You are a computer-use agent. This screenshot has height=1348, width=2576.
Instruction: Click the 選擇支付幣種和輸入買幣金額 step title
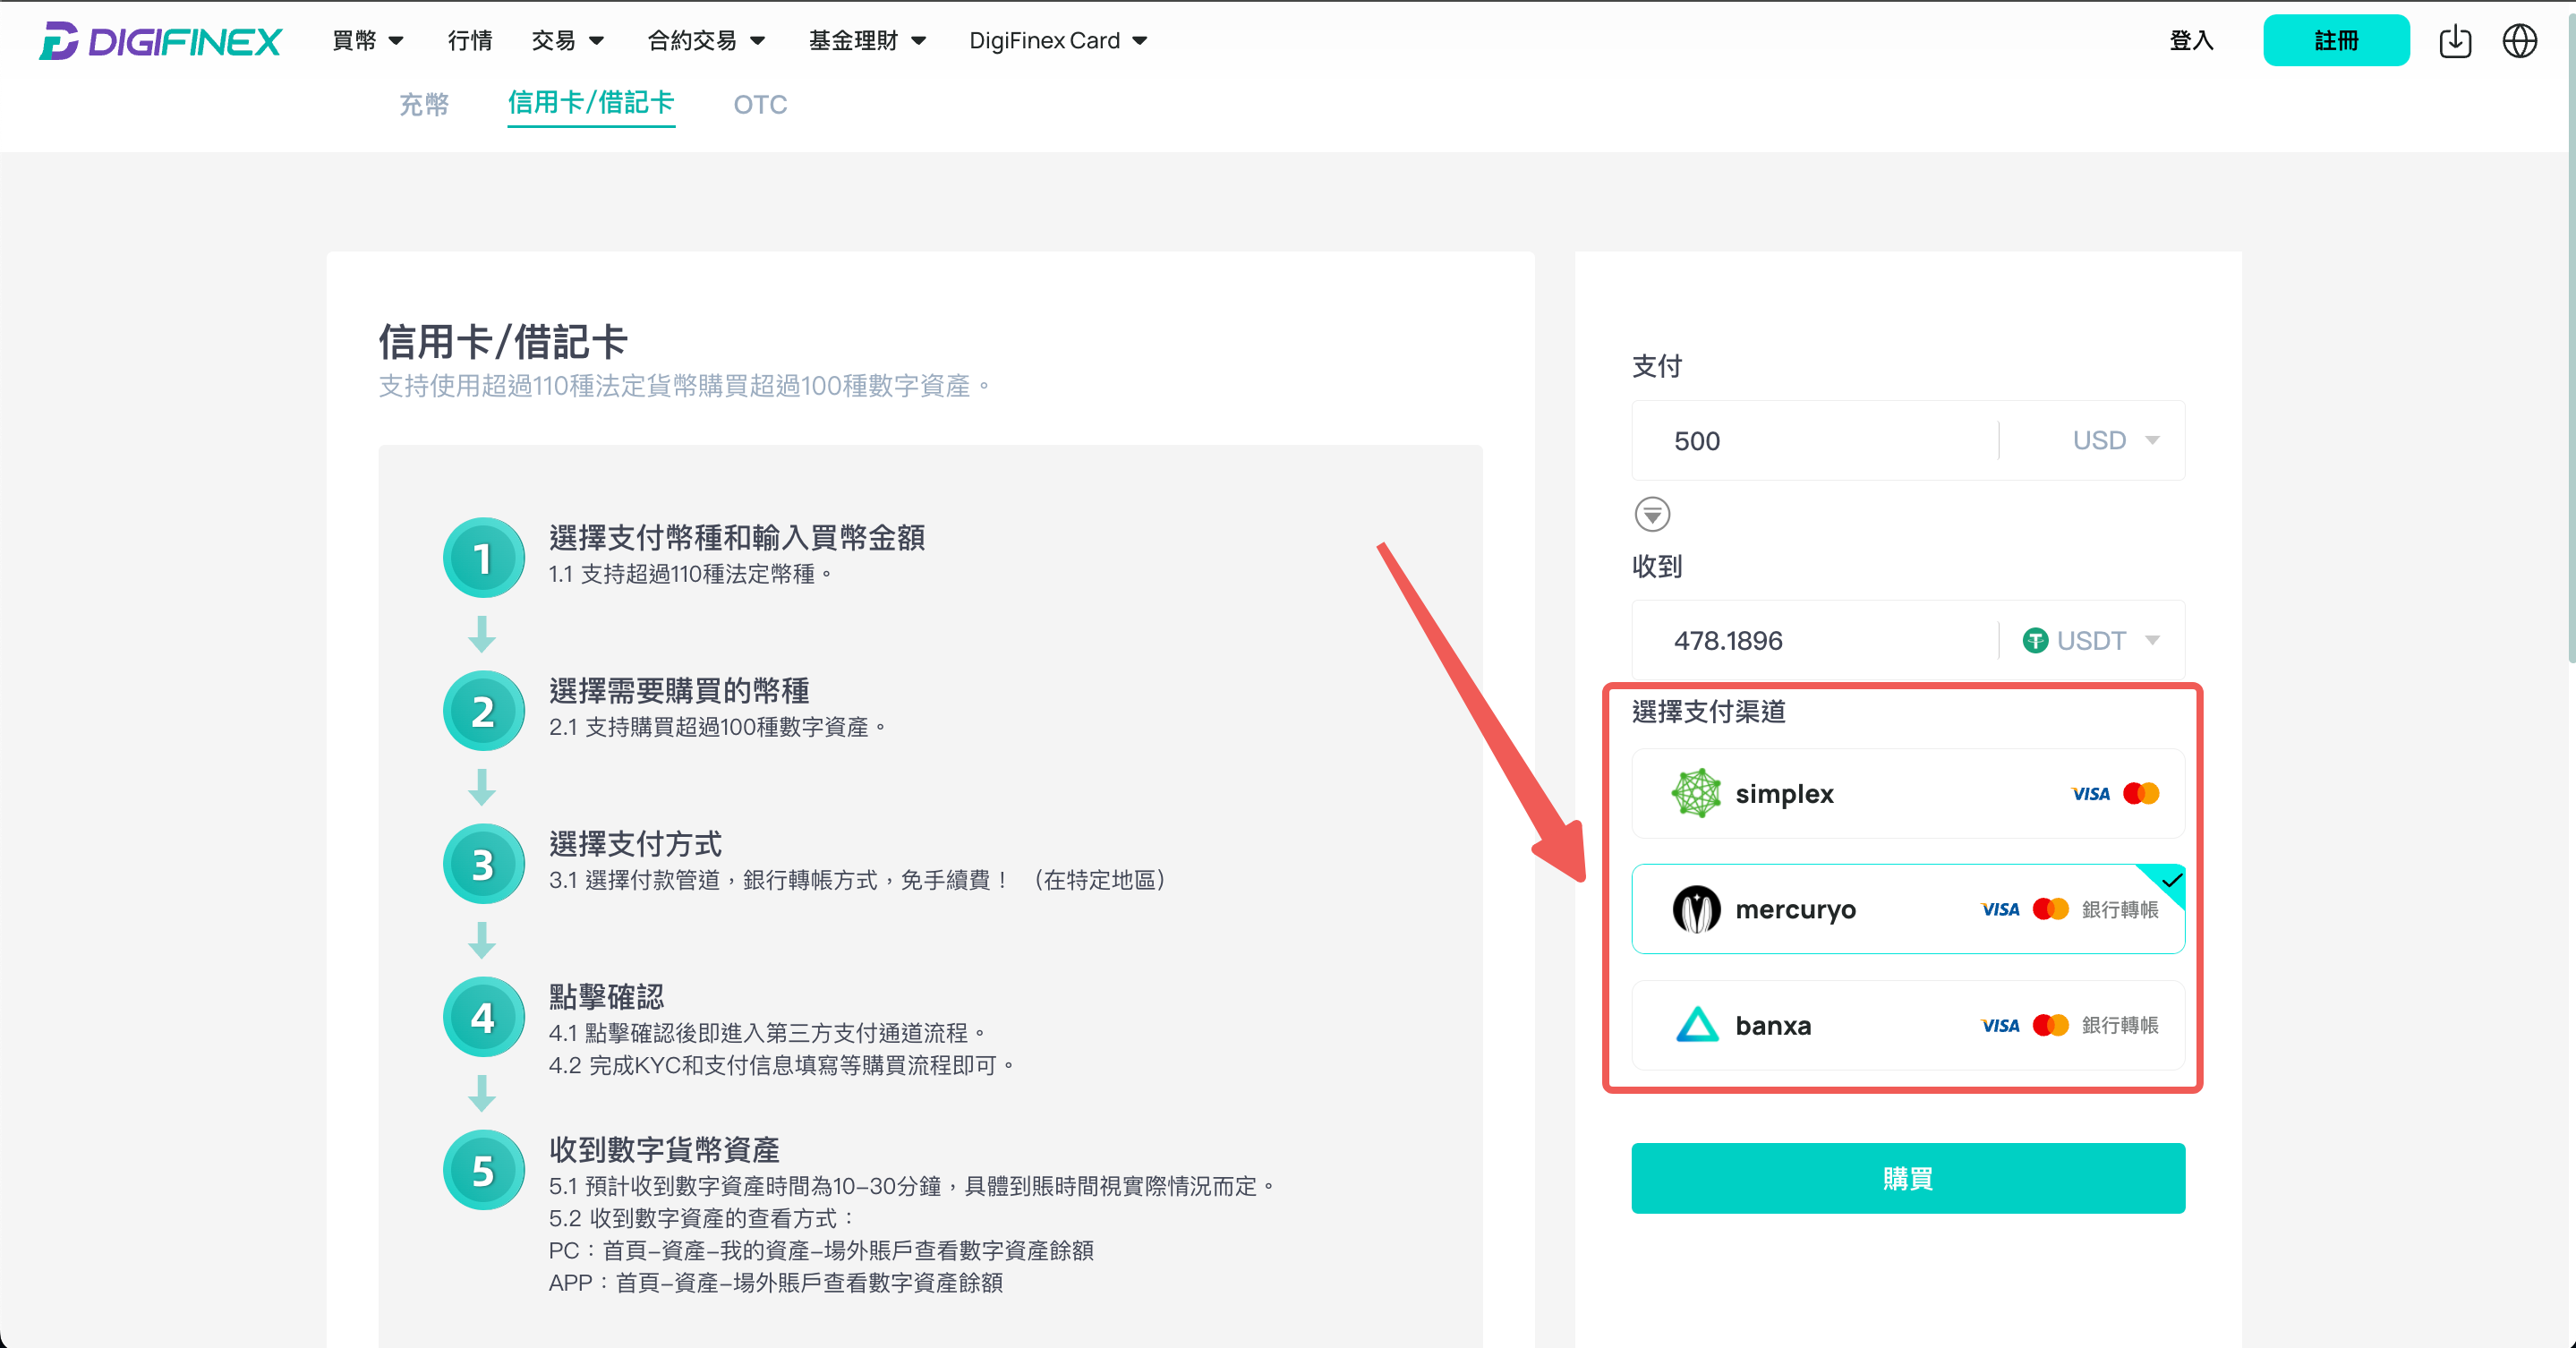[x=736, y=537]
